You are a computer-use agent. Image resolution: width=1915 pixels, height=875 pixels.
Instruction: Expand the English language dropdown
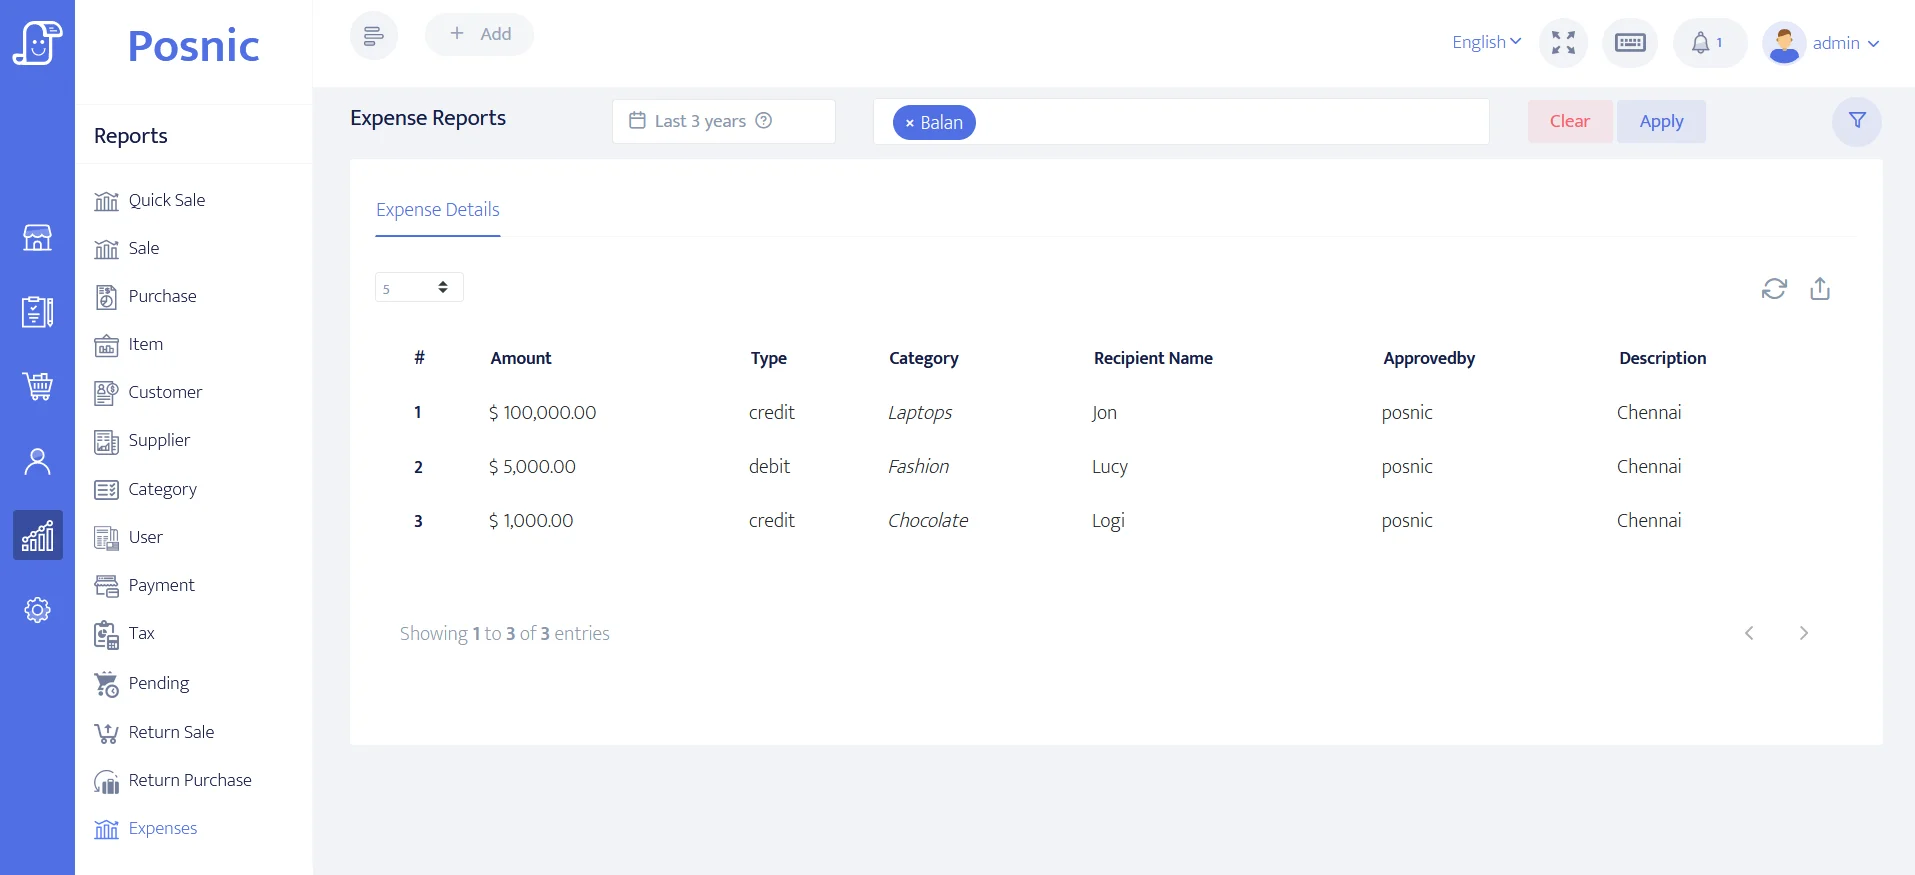click(x=1486, y=42)
